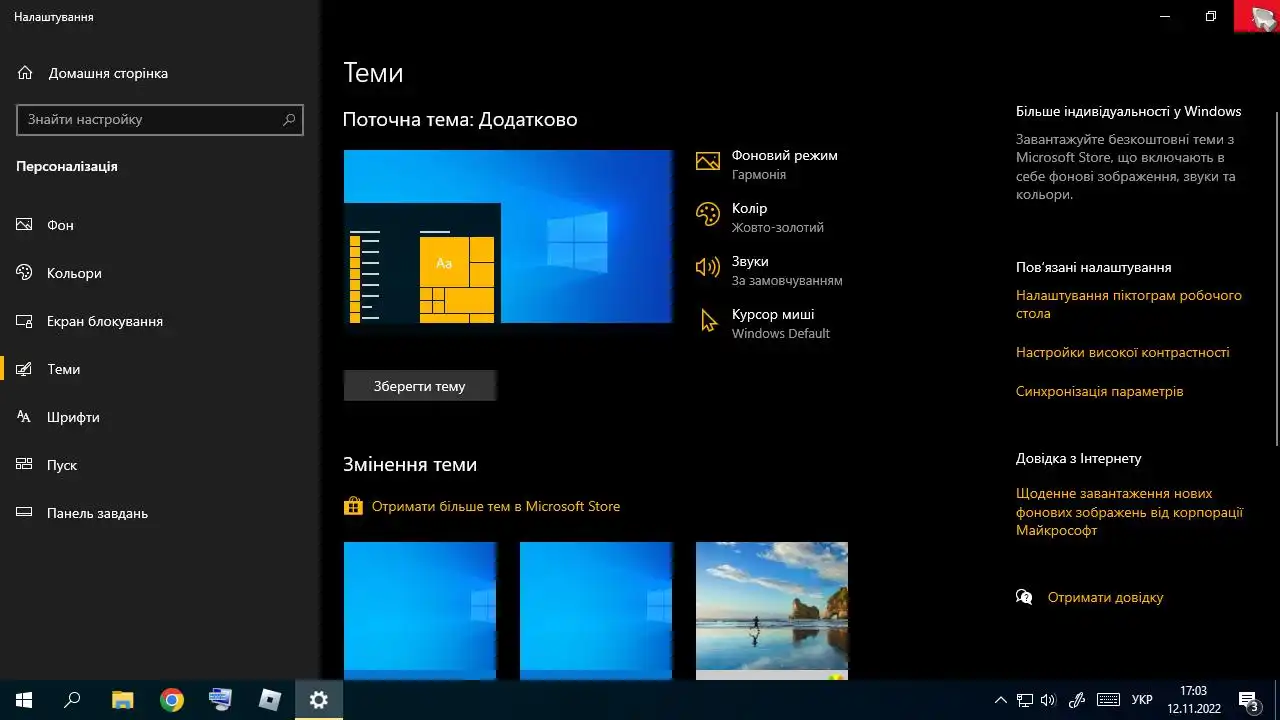Select the Кольори palette icon in sidebar
1280x720 pixels.
click(25, 273)
